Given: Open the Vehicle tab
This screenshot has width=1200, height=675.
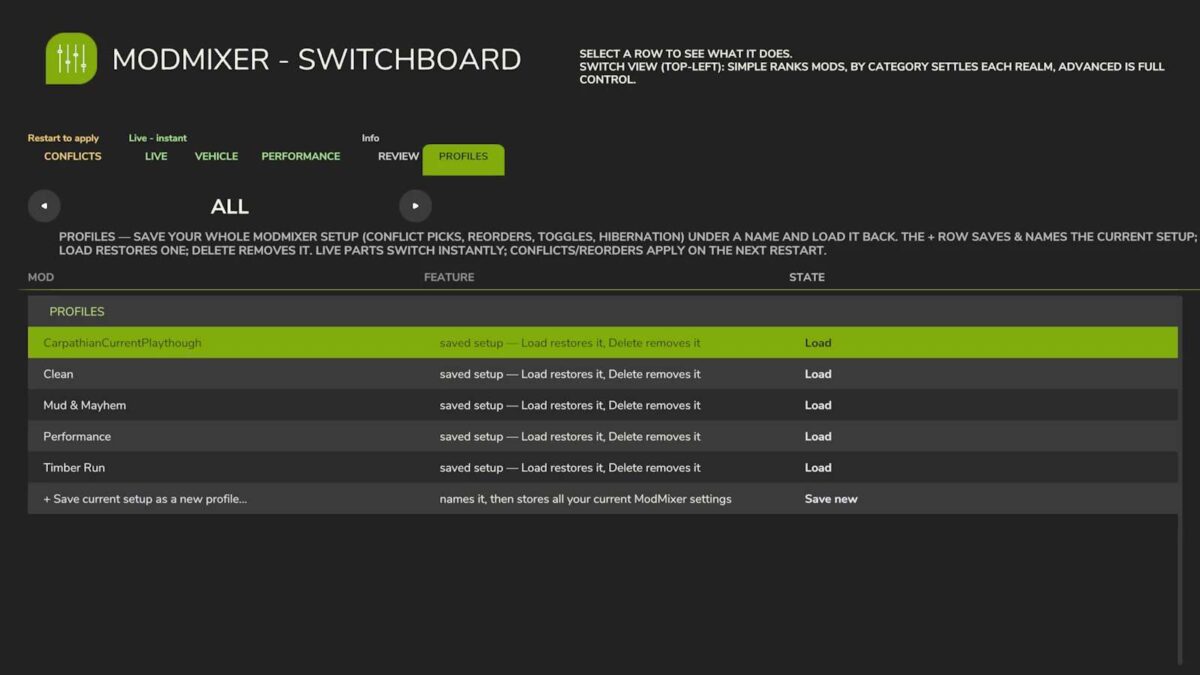Looking at the screenshot, I should pos(216,156).
